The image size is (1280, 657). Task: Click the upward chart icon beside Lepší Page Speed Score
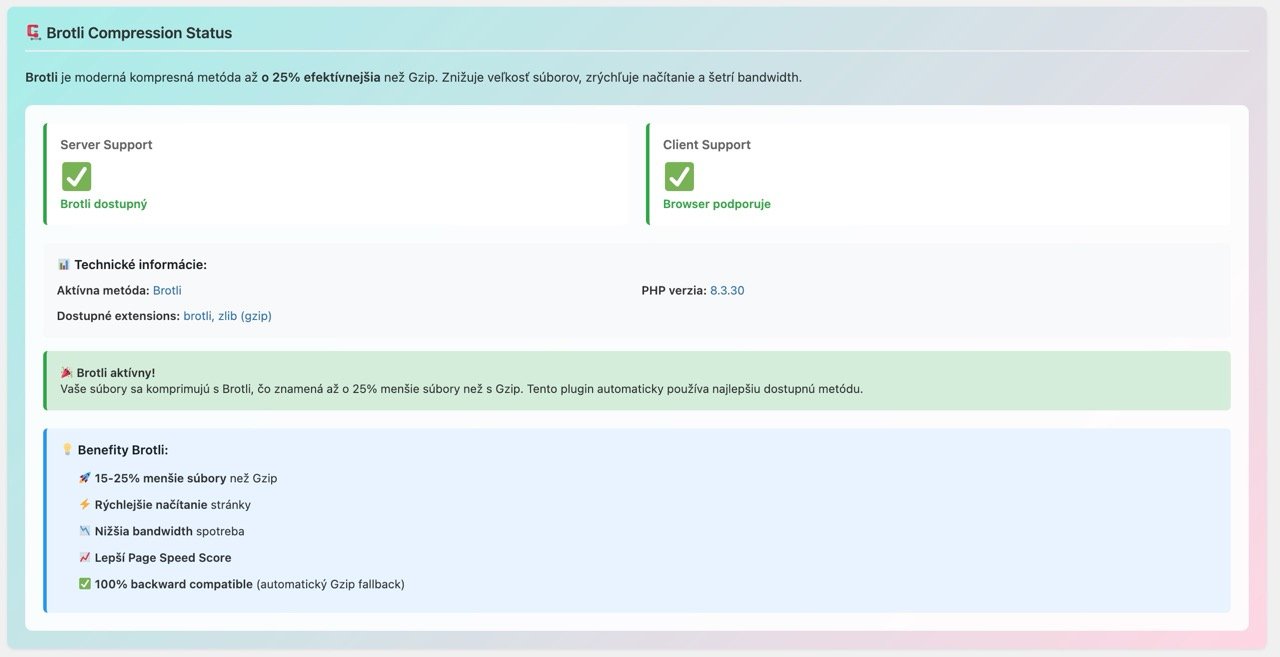84,557
